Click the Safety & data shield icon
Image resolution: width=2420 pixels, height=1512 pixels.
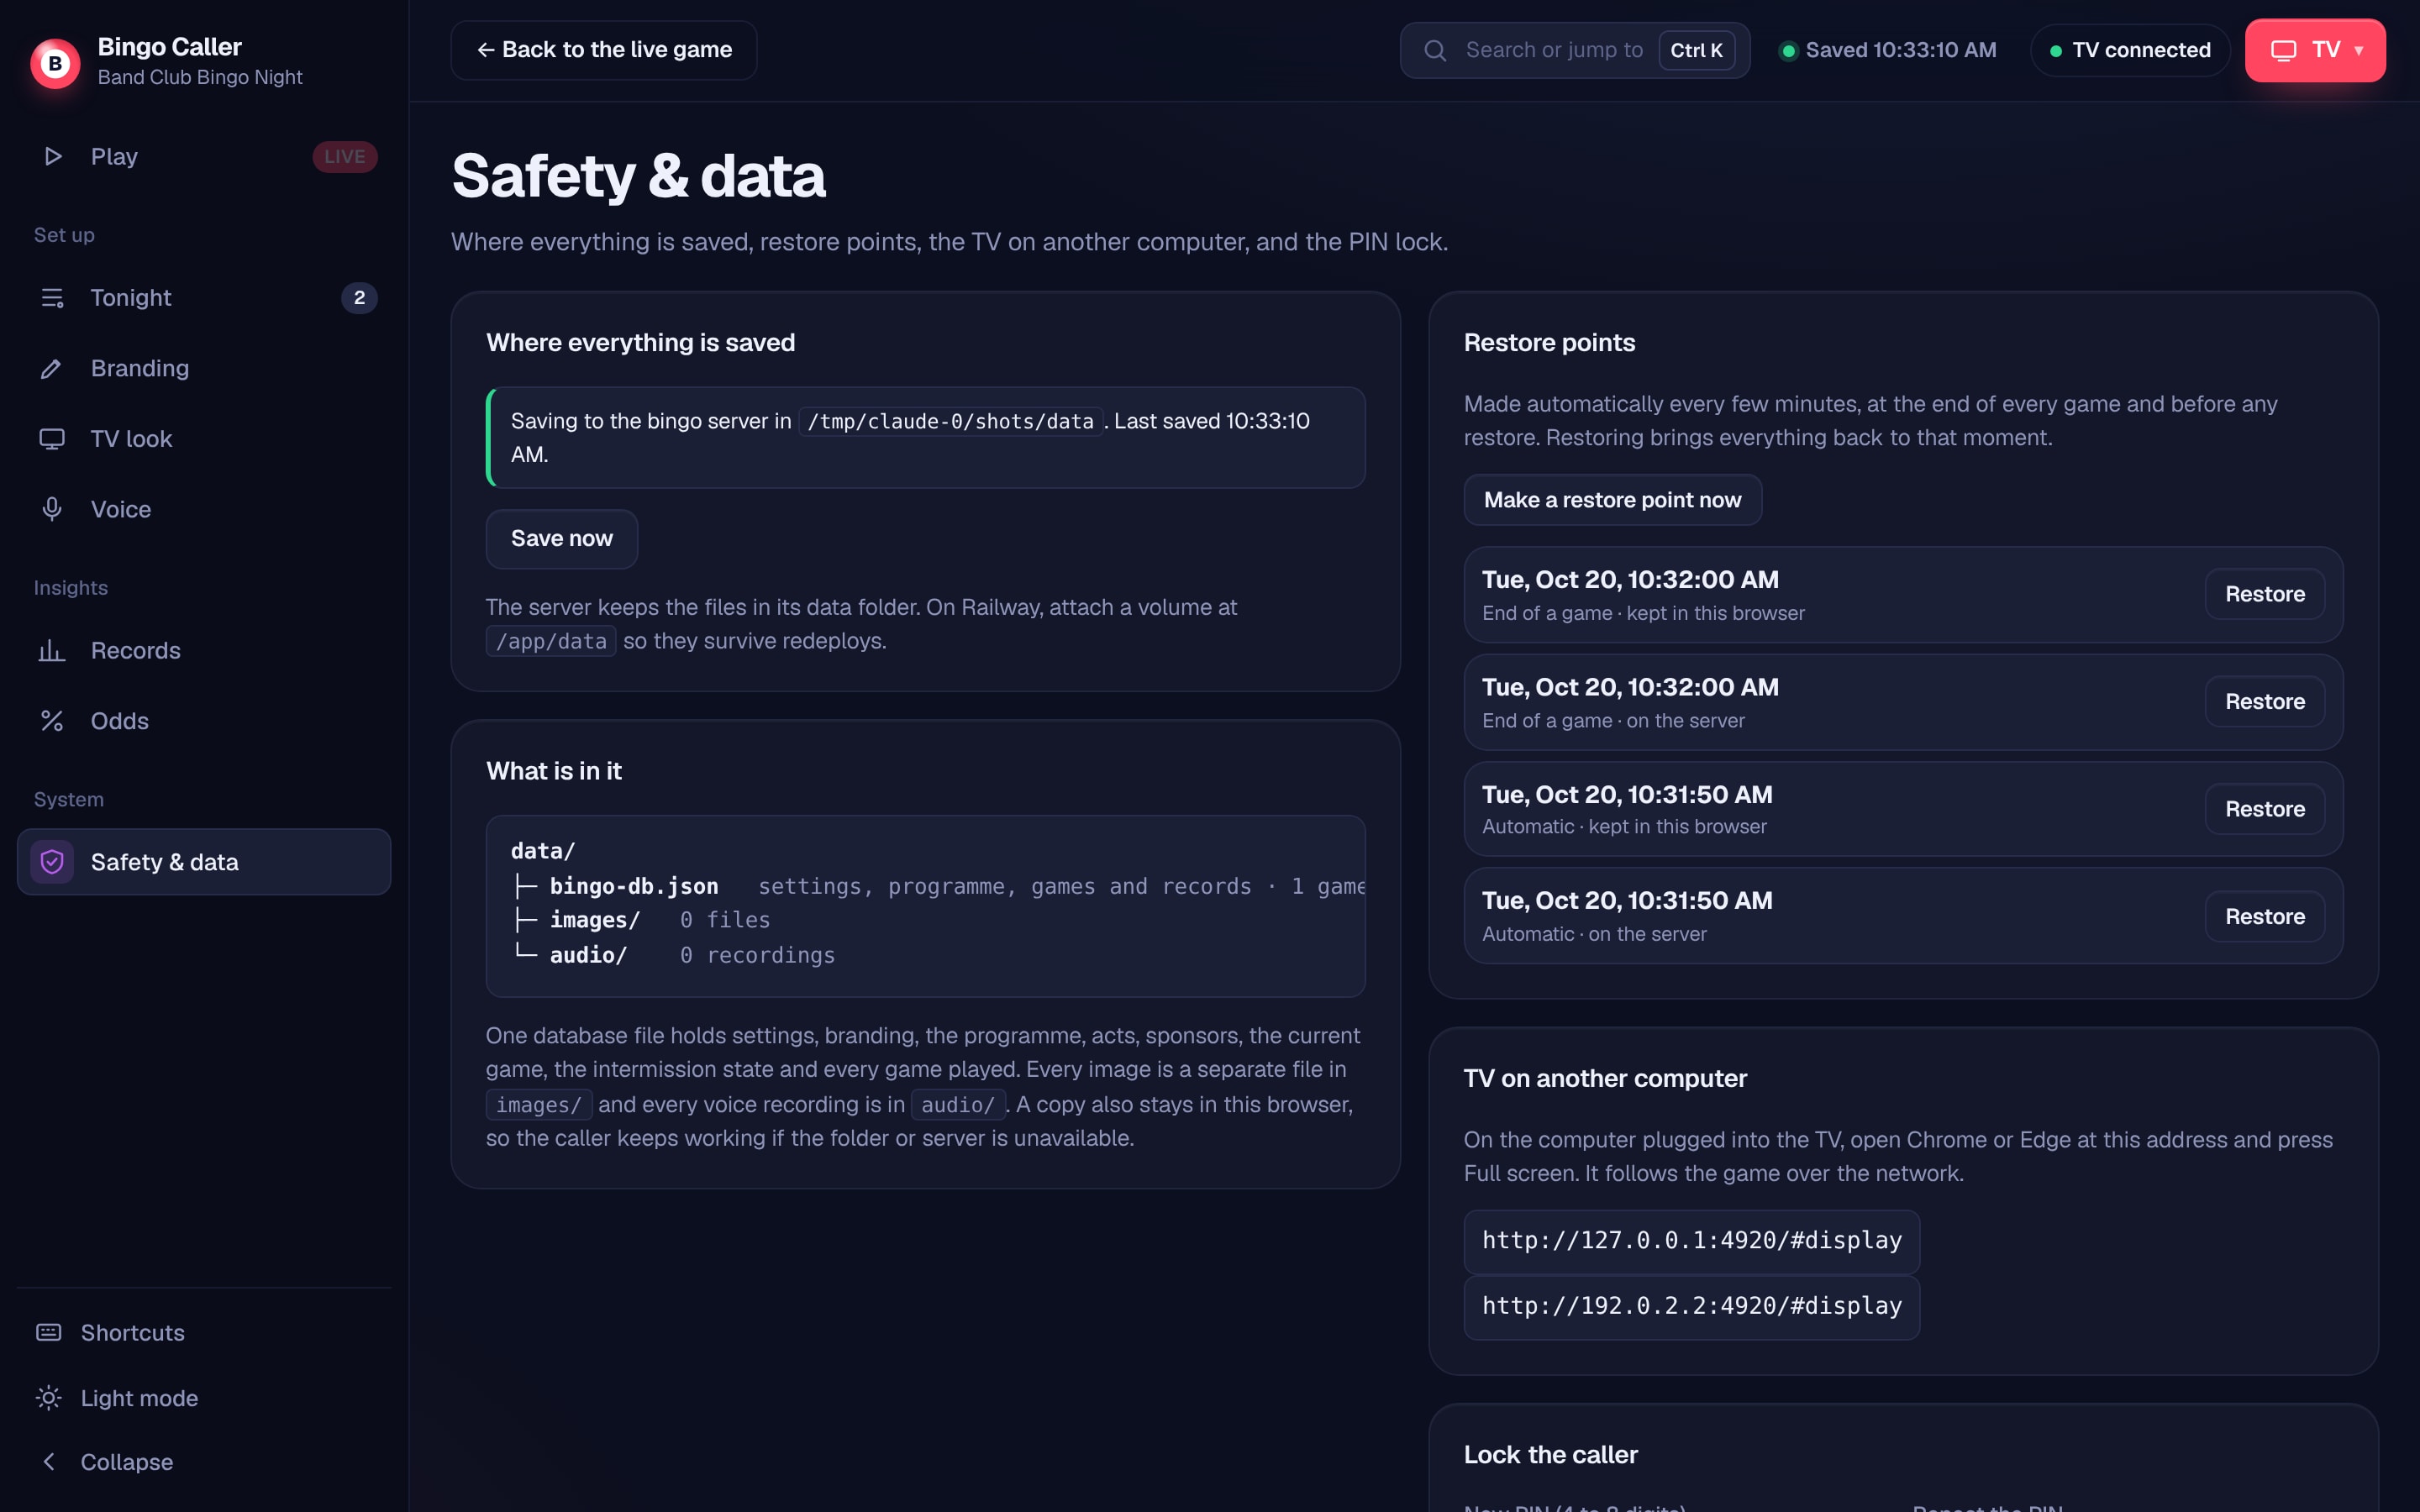pos(52,862)
